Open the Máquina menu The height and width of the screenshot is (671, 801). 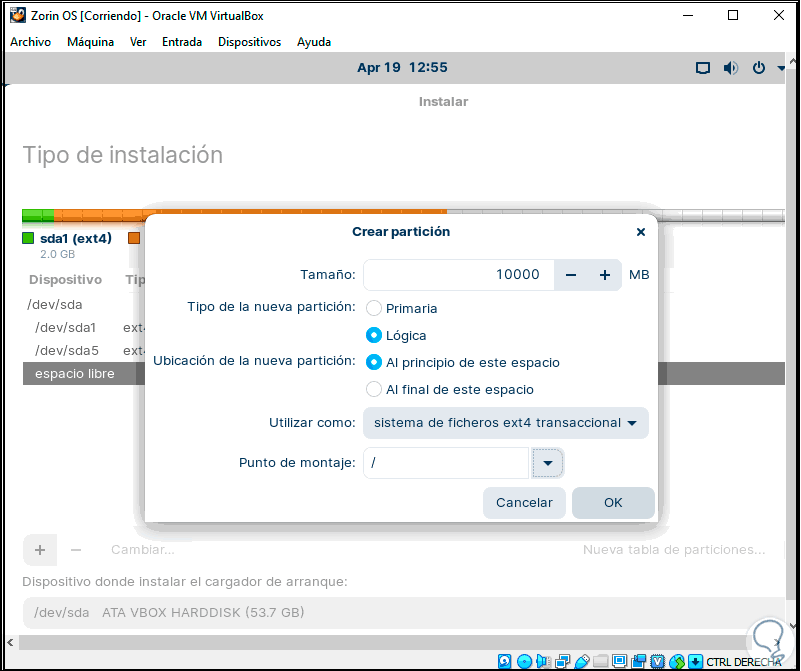(90, 42)
